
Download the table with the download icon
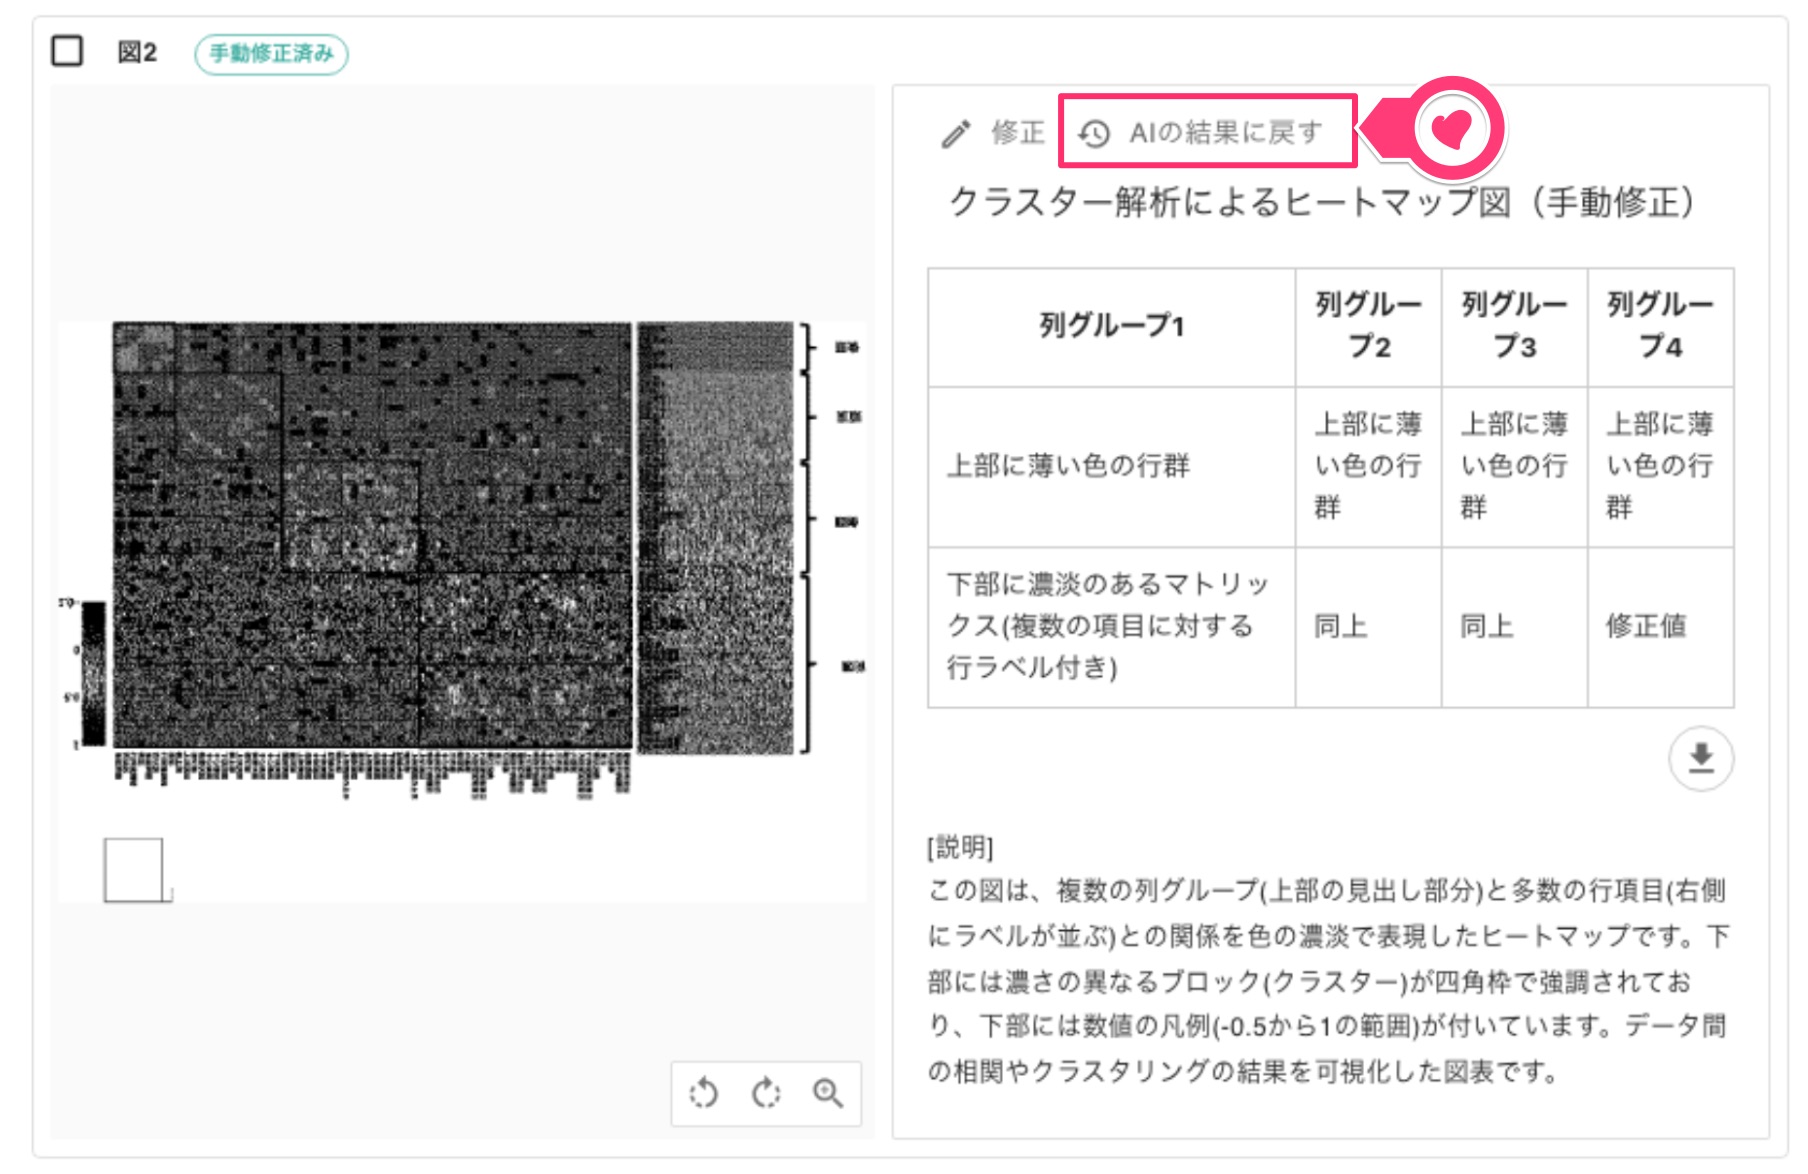(x=1700, y=758)
